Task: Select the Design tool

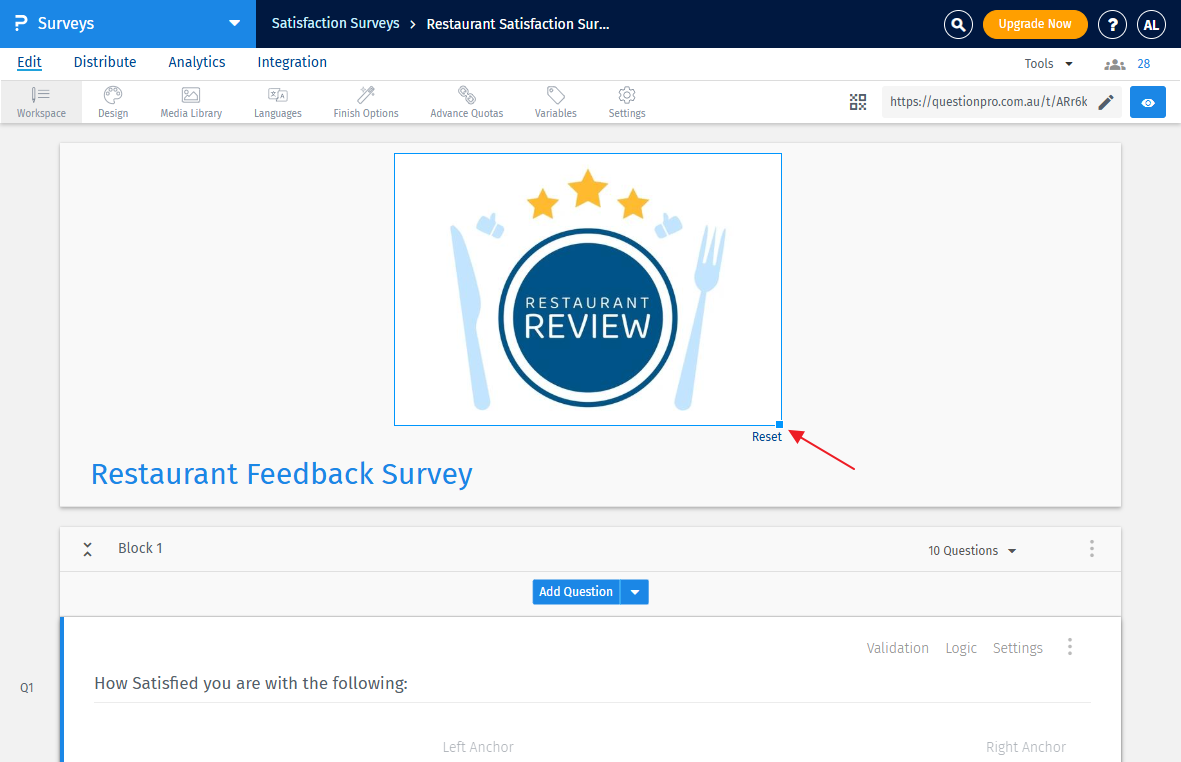Action: [x=112, y=101]
